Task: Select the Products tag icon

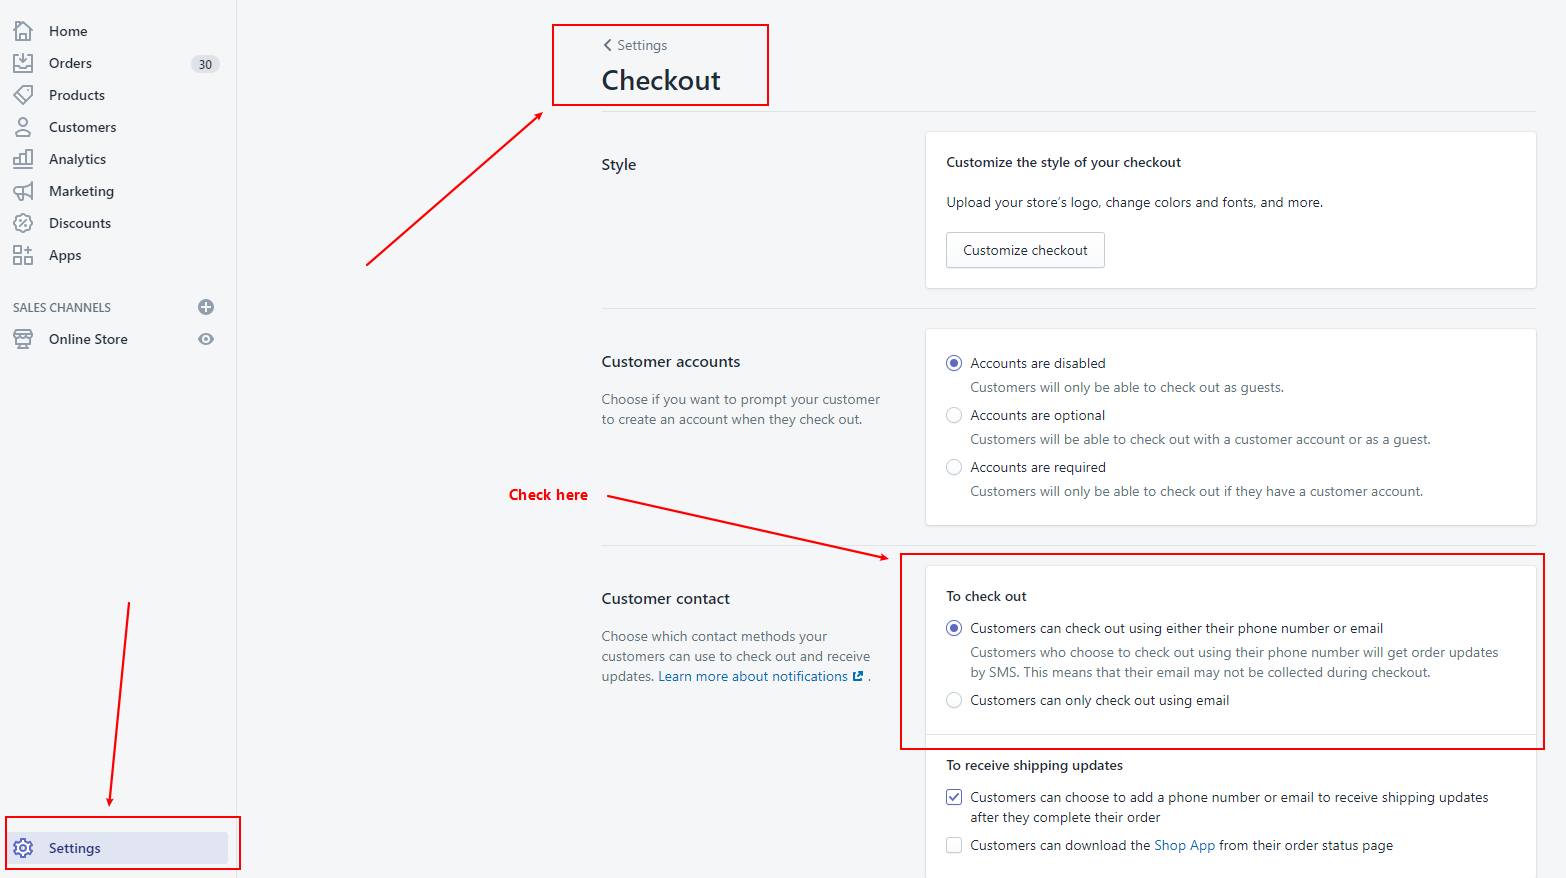Action: [x=23, y=95]
